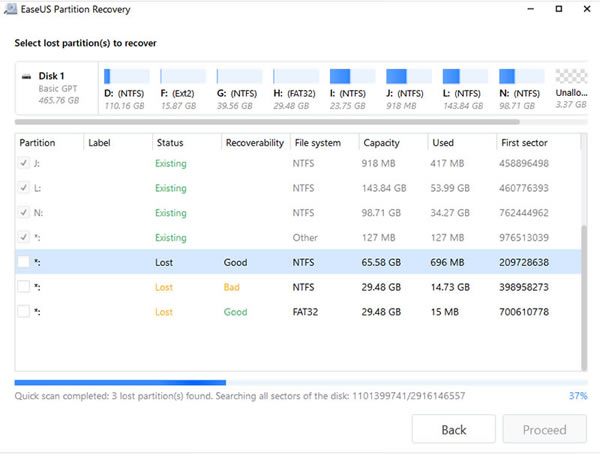This screenshot has width=600, height=454.
Task: Toggle checkbox for the 127 MB Other partition
Action: 24,237
